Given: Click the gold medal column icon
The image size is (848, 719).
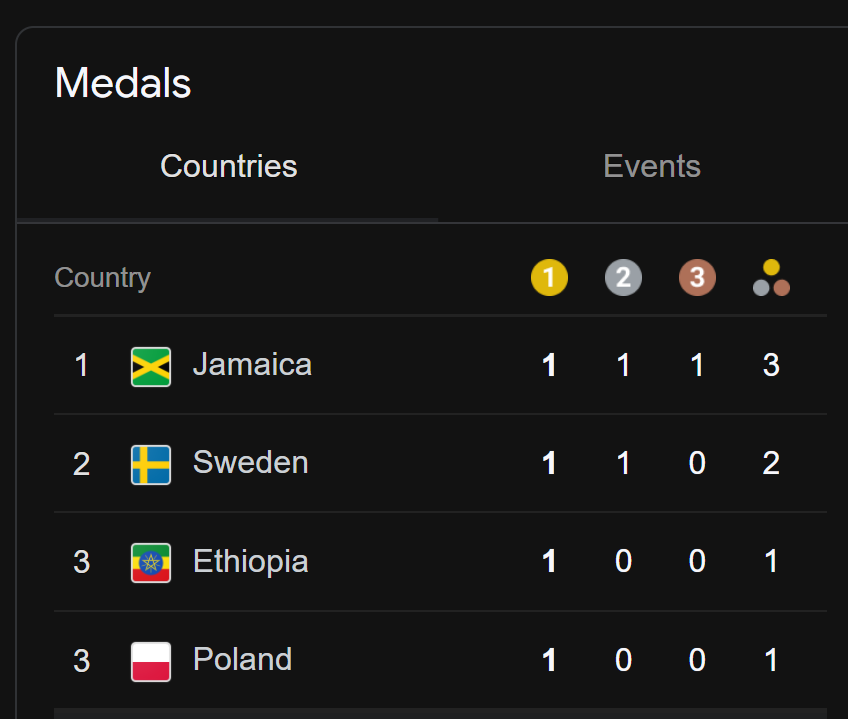Looking at the screenshot, I should 549,278.
